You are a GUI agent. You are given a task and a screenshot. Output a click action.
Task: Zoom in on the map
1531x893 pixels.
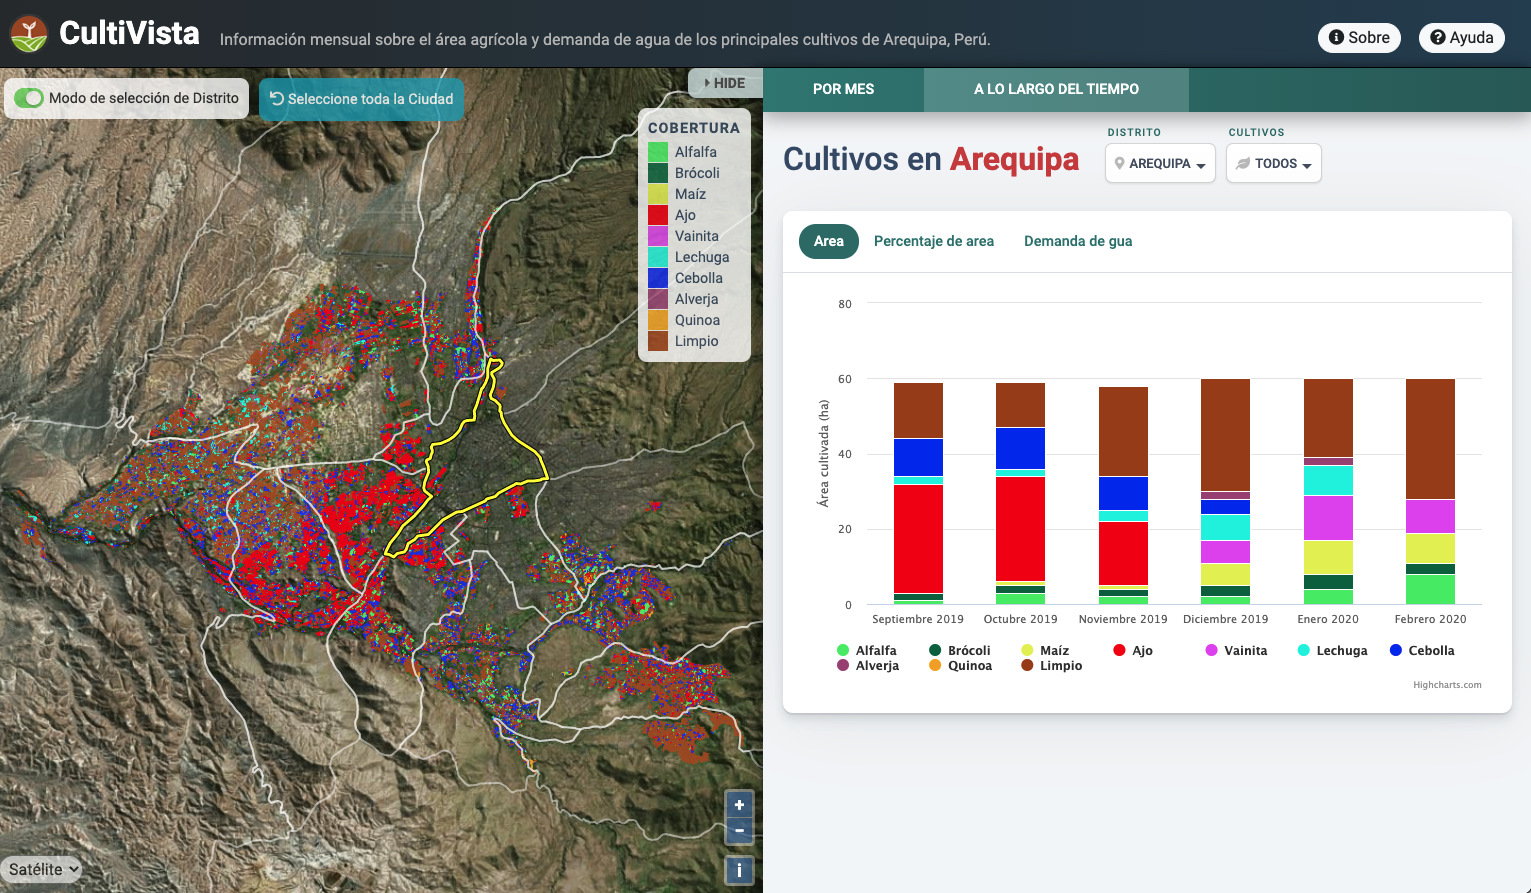click(x=739, y=805)
